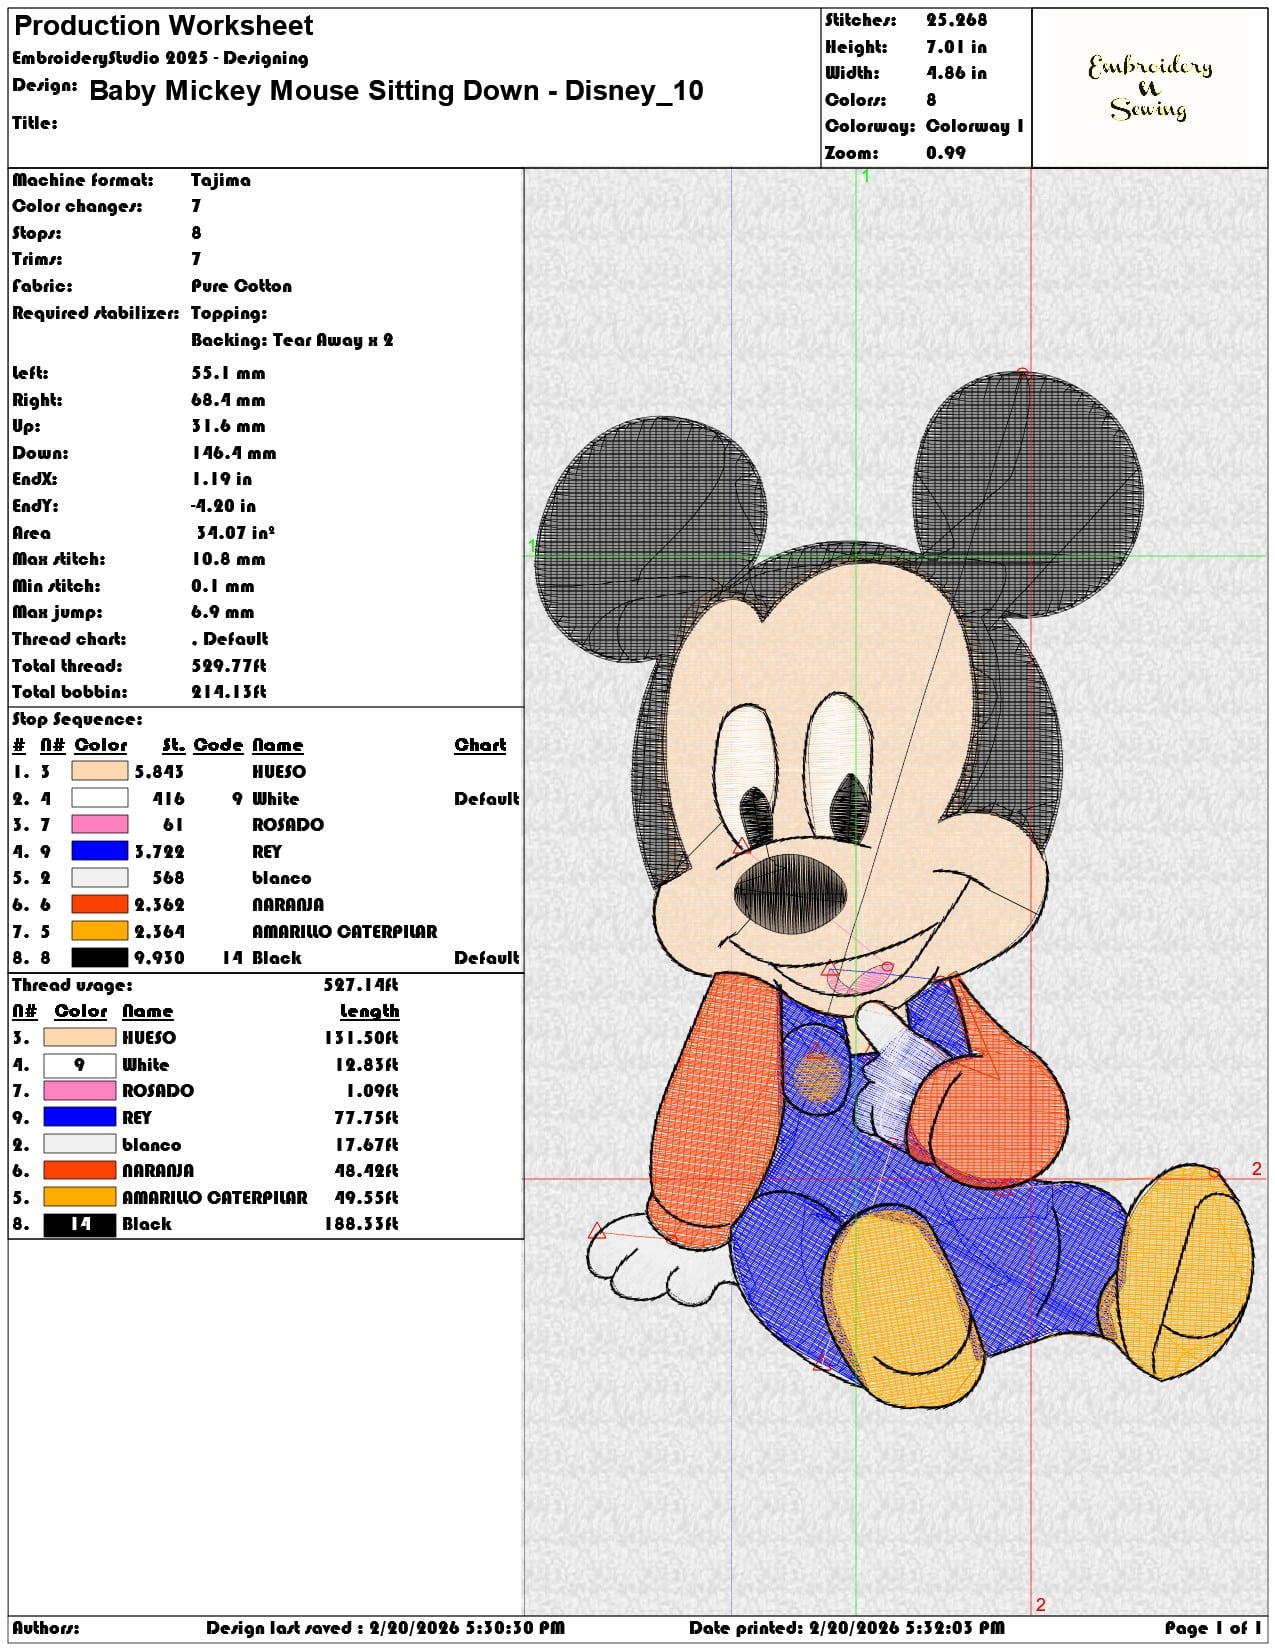Click the 'Stop Sequence:' section heading
Image resolution: width=1275 pixels, height=1650 pixels.
click(77, 719)
